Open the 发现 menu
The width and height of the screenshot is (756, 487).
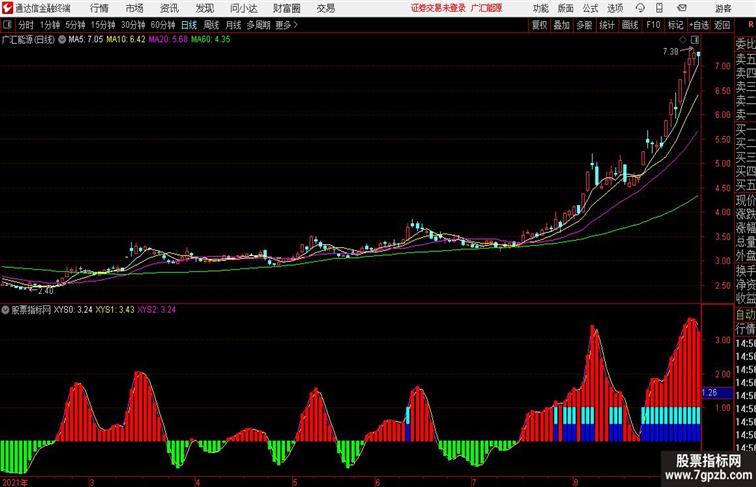(x=204, y=8)
